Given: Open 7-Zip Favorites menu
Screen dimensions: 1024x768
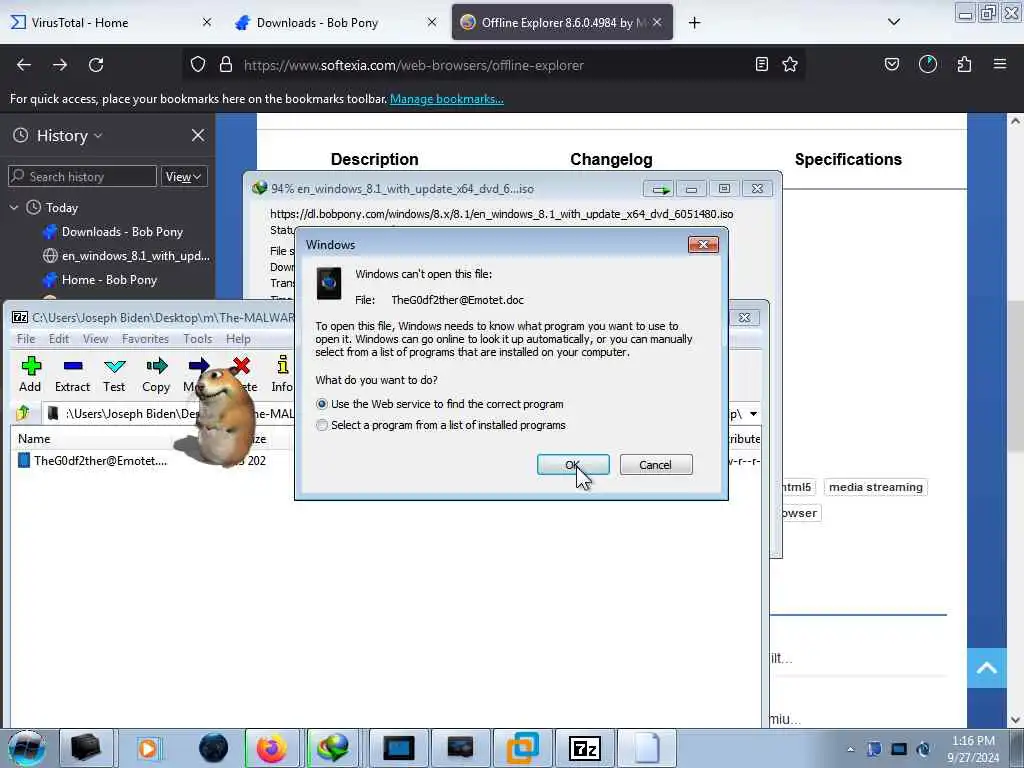Looking at the screenshot, I should pos(145,339).
